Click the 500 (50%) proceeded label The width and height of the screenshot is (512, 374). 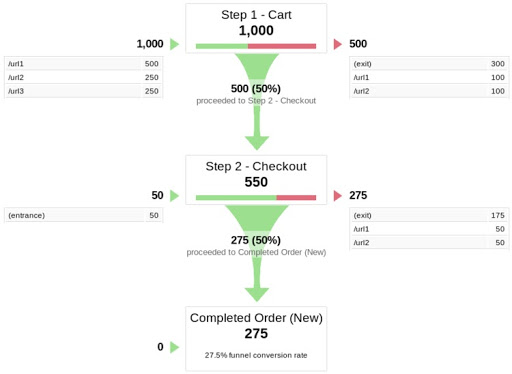[256, 89]
